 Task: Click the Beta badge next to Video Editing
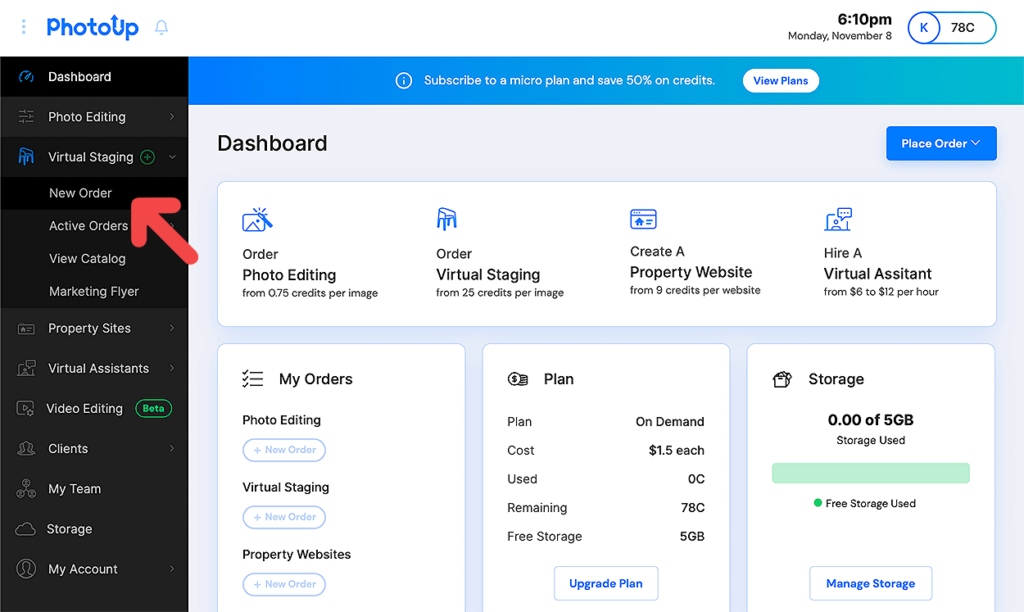[x=153, y=409]
